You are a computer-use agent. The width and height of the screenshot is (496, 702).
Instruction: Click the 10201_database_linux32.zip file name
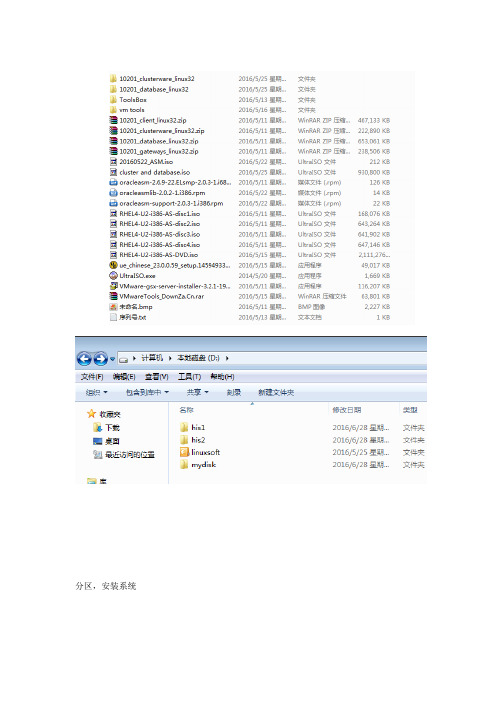[159, 141]
